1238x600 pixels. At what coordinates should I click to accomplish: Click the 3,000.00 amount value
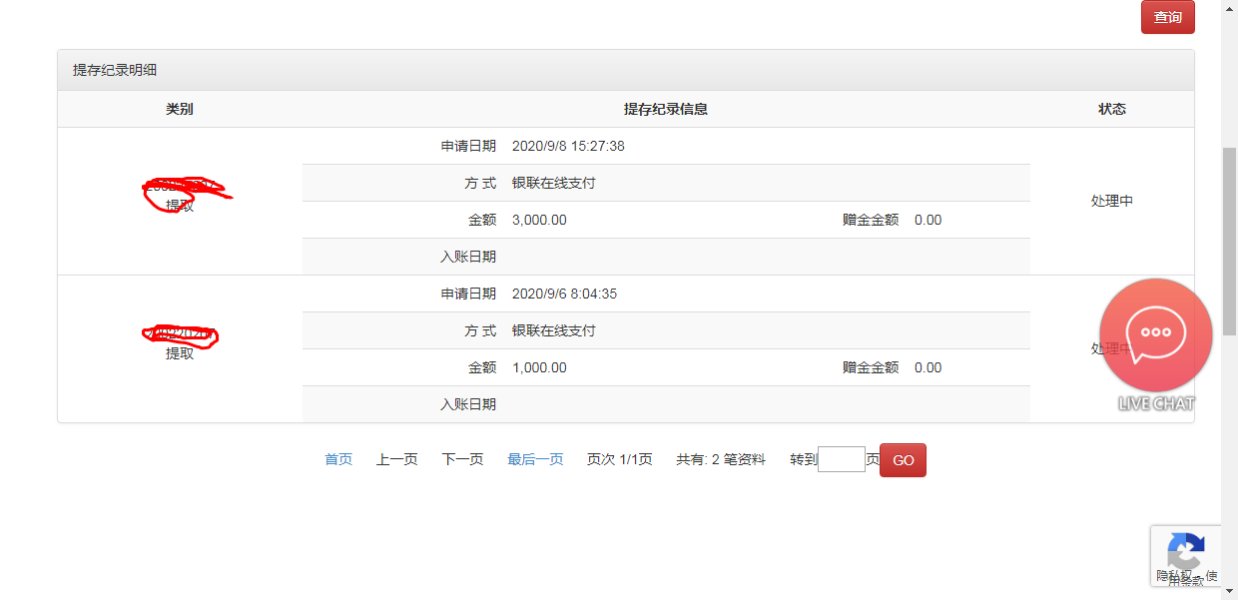tap(539, 220)
